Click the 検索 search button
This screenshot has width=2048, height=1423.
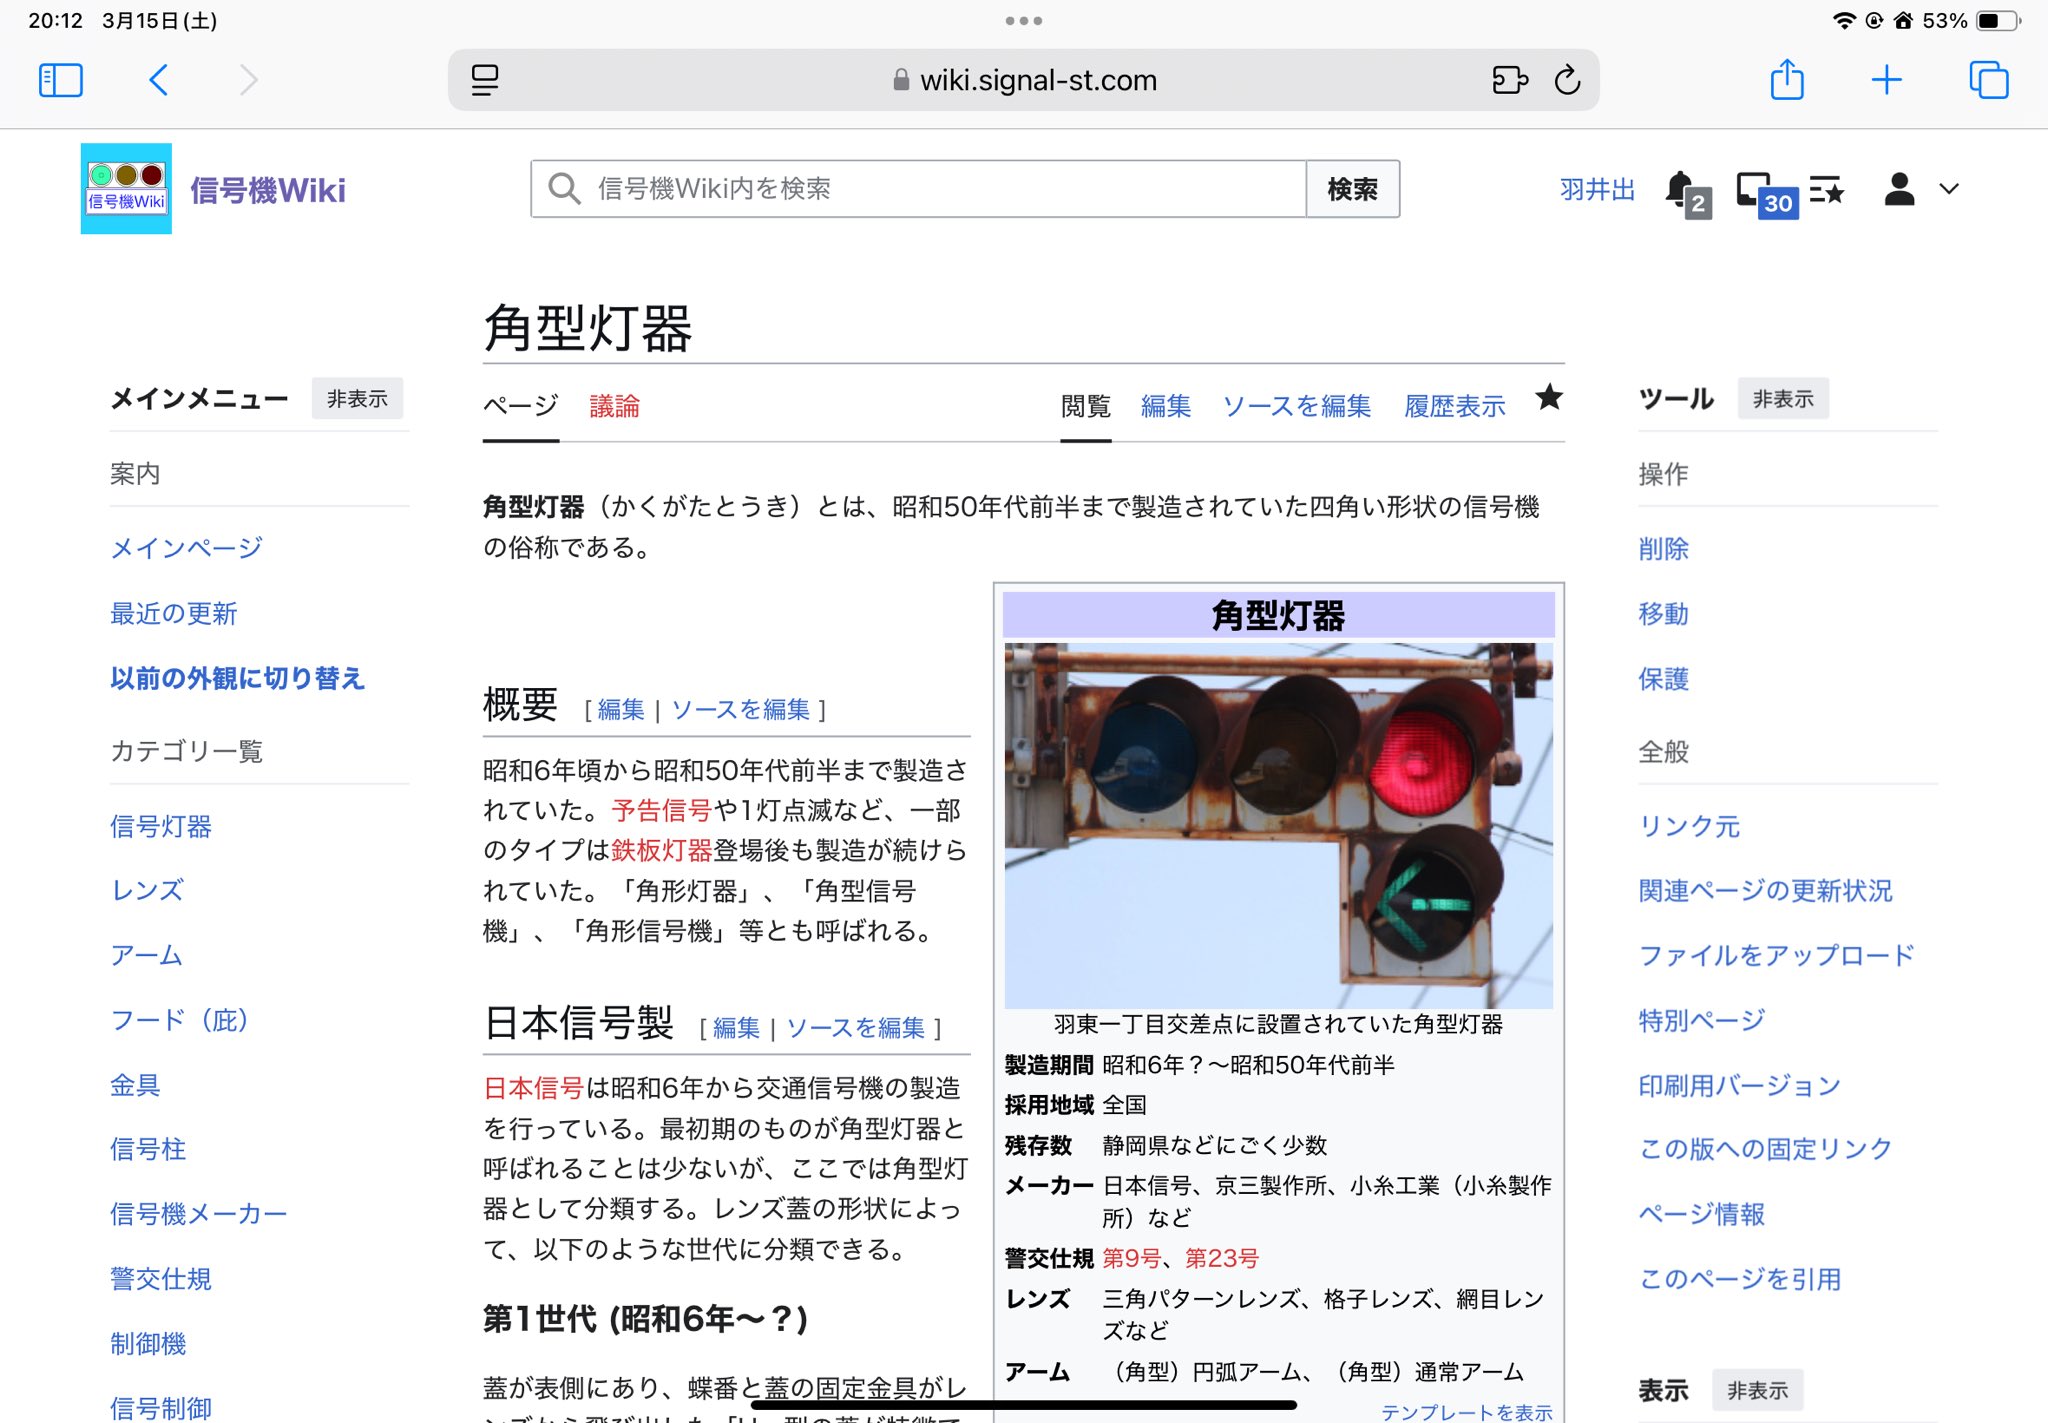[1352, 189]
